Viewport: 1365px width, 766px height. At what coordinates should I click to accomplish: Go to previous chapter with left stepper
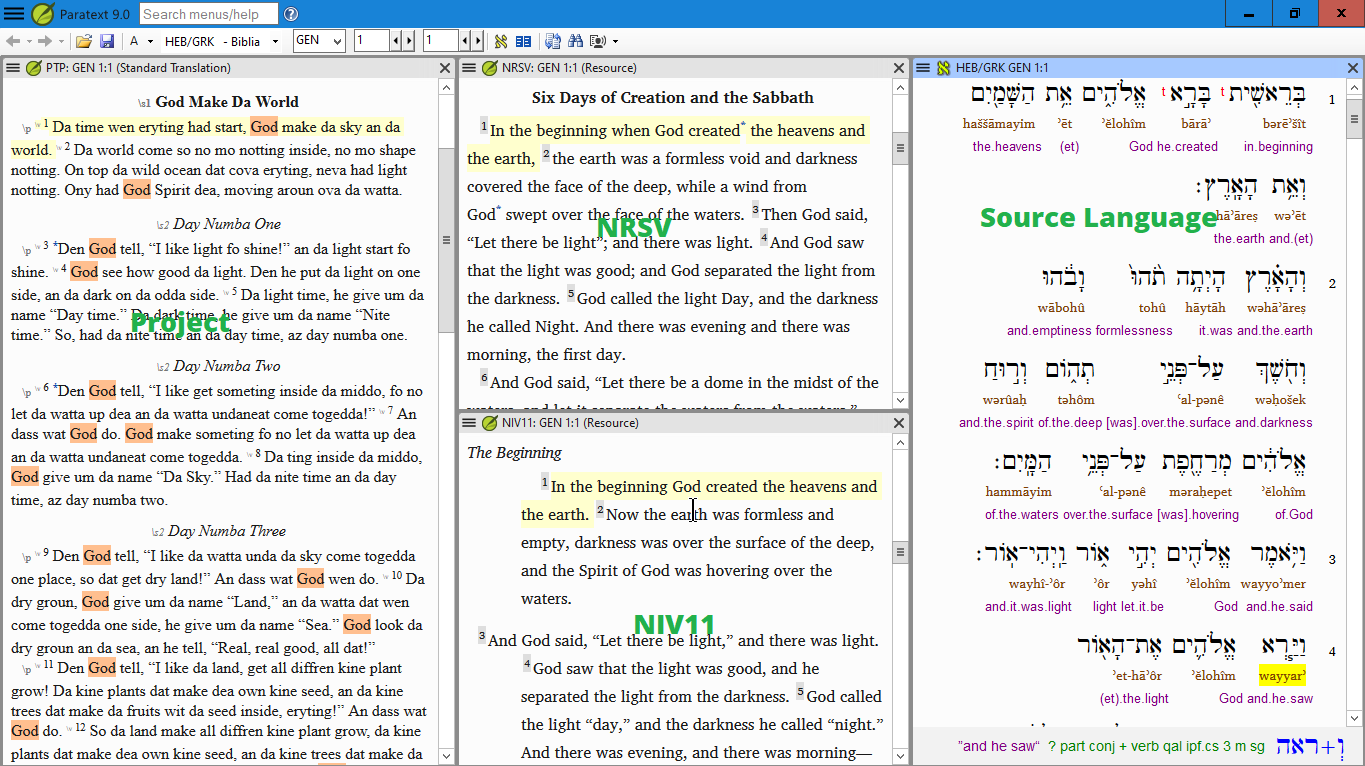pos(396,41)
